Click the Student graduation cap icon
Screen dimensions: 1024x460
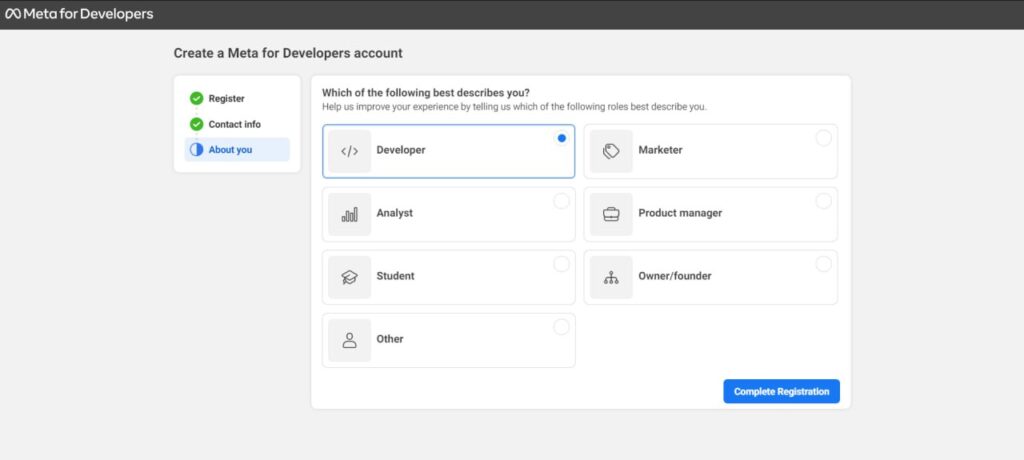coord(349,277)
